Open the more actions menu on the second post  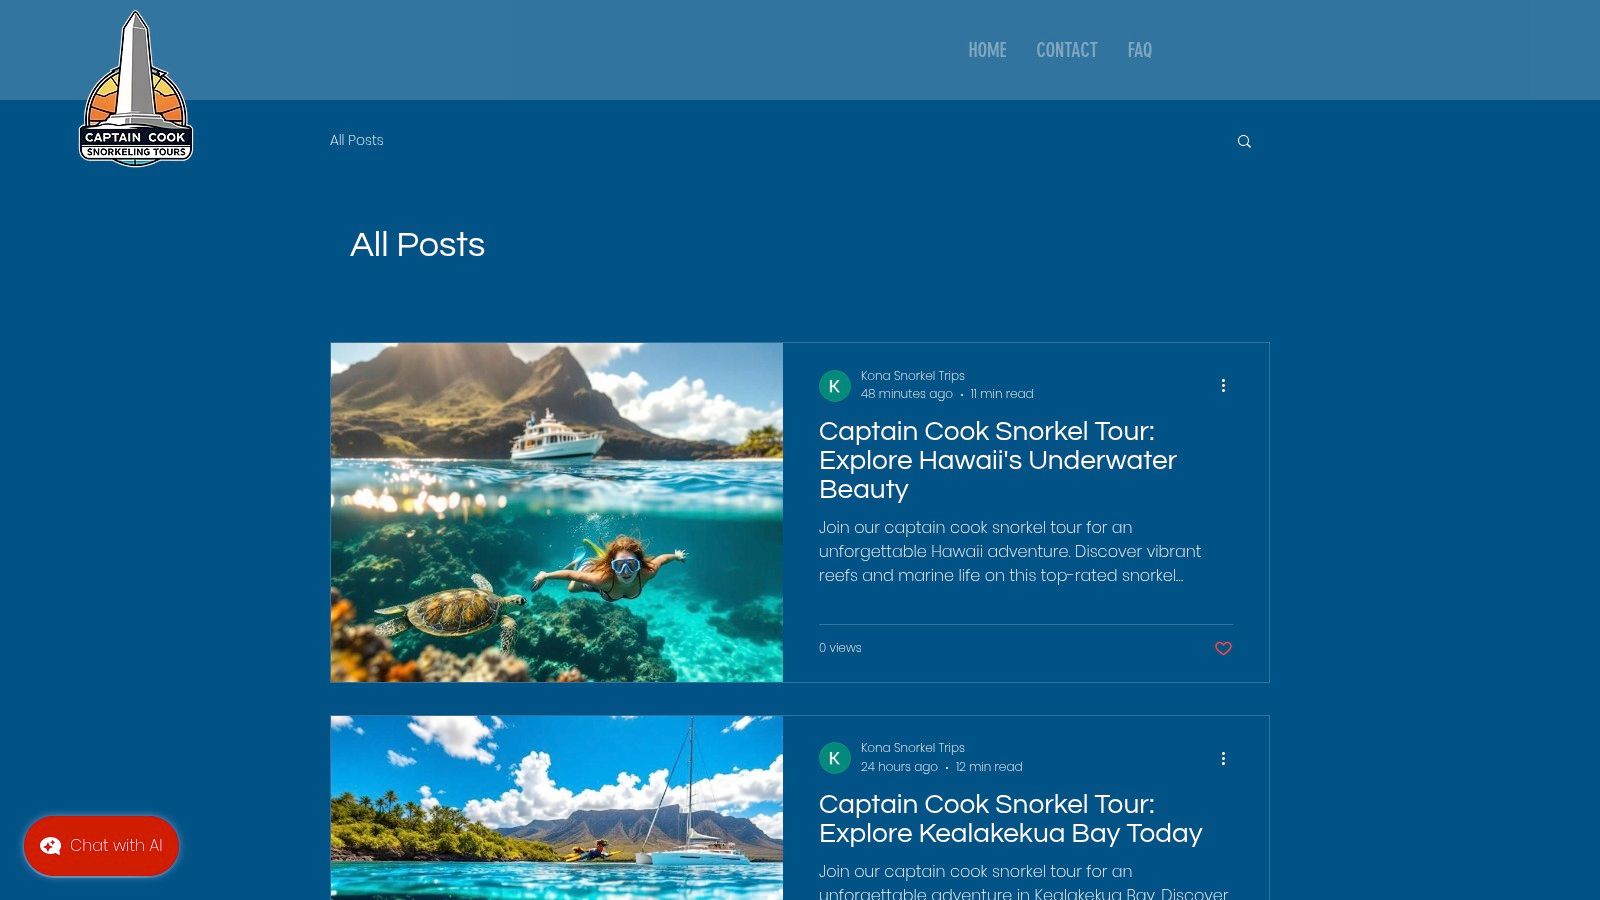coord(1223,758)
